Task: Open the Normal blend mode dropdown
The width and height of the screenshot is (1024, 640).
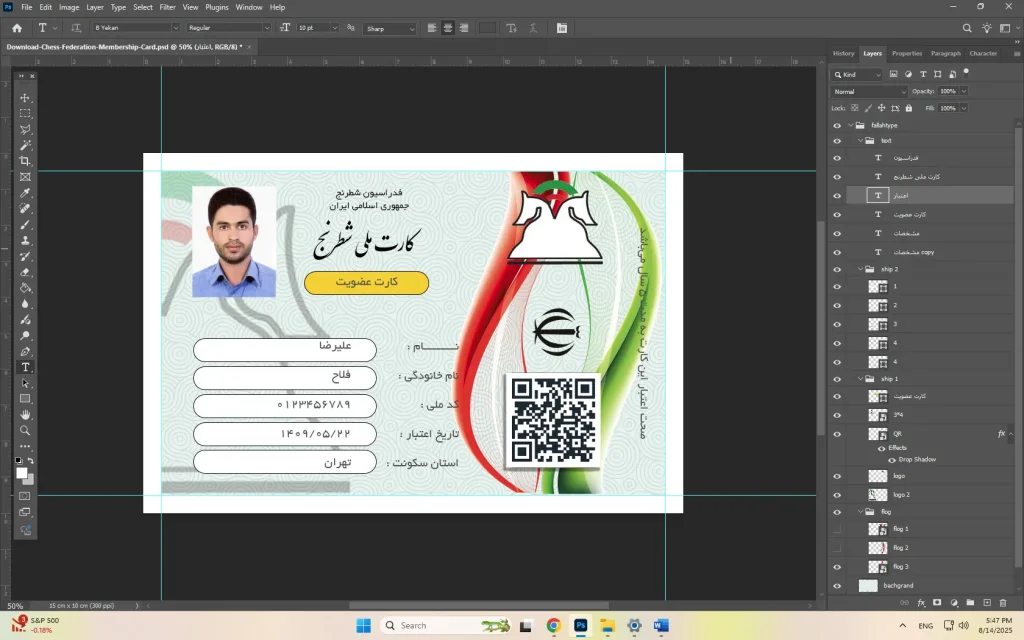Action: [x=869, y=91]
